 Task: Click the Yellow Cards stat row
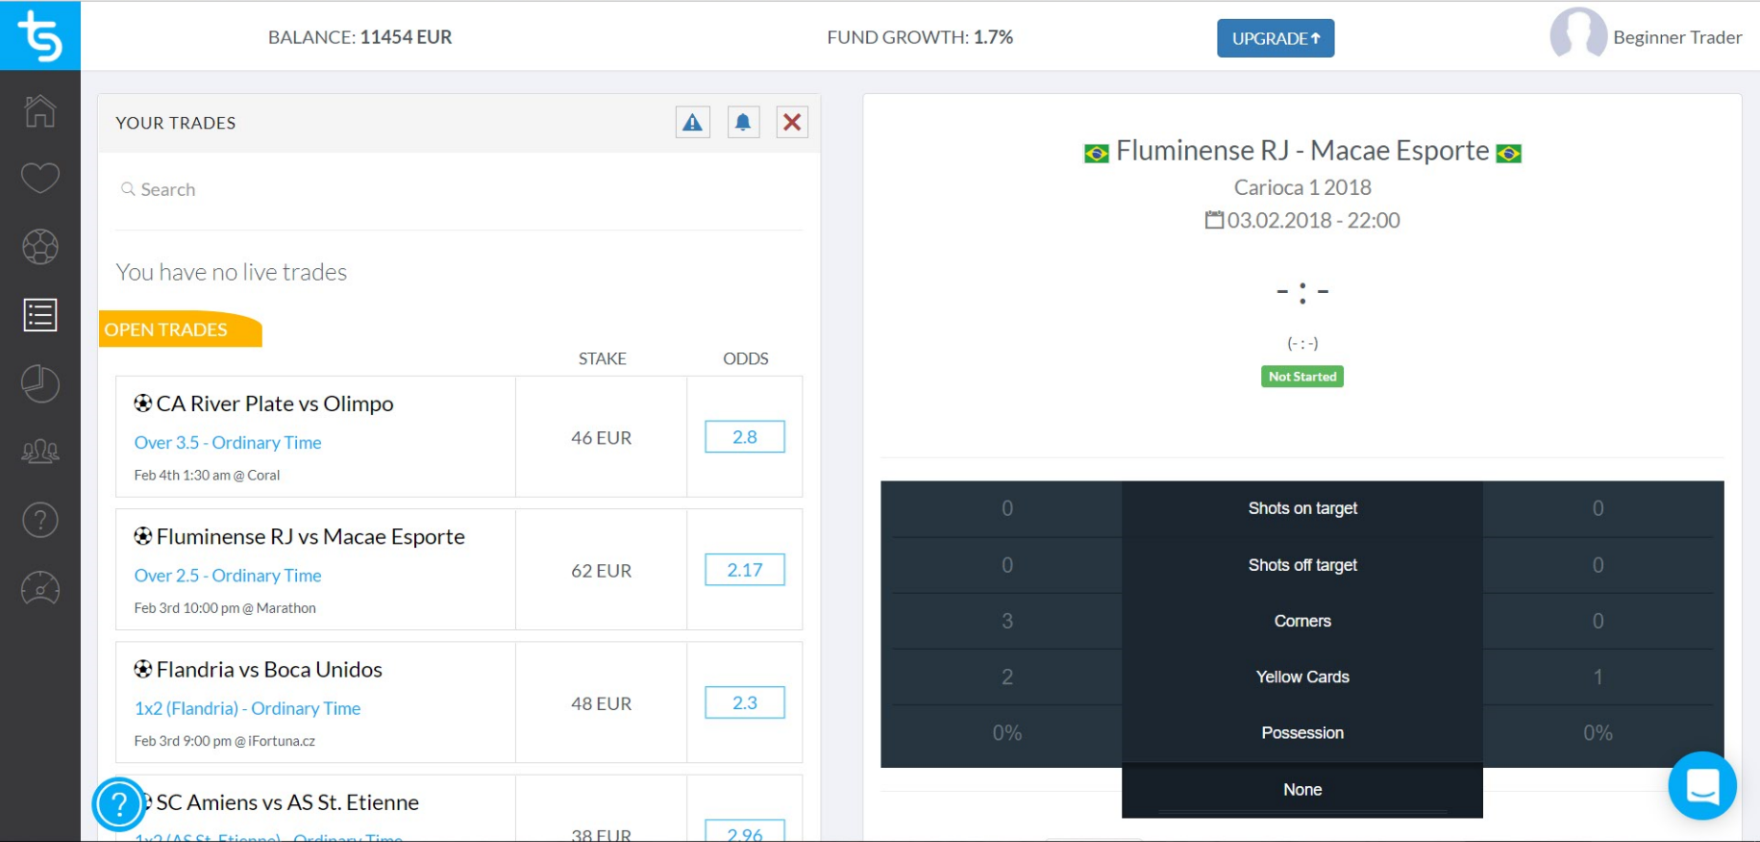[1302, 677]
